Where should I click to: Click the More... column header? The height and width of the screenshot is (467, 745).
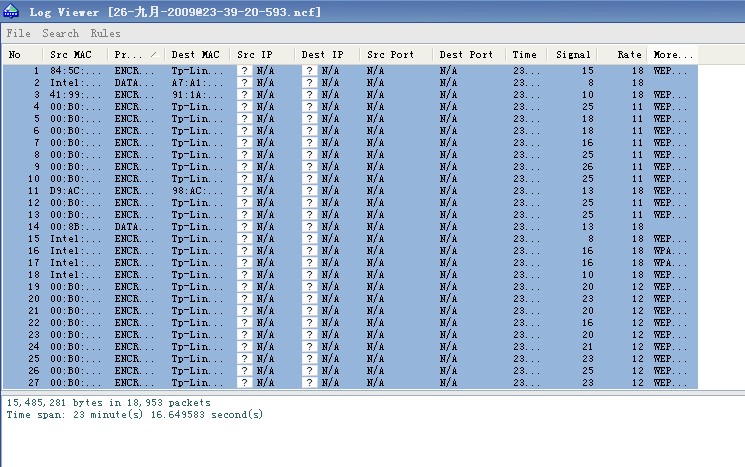tap(672, 55)
